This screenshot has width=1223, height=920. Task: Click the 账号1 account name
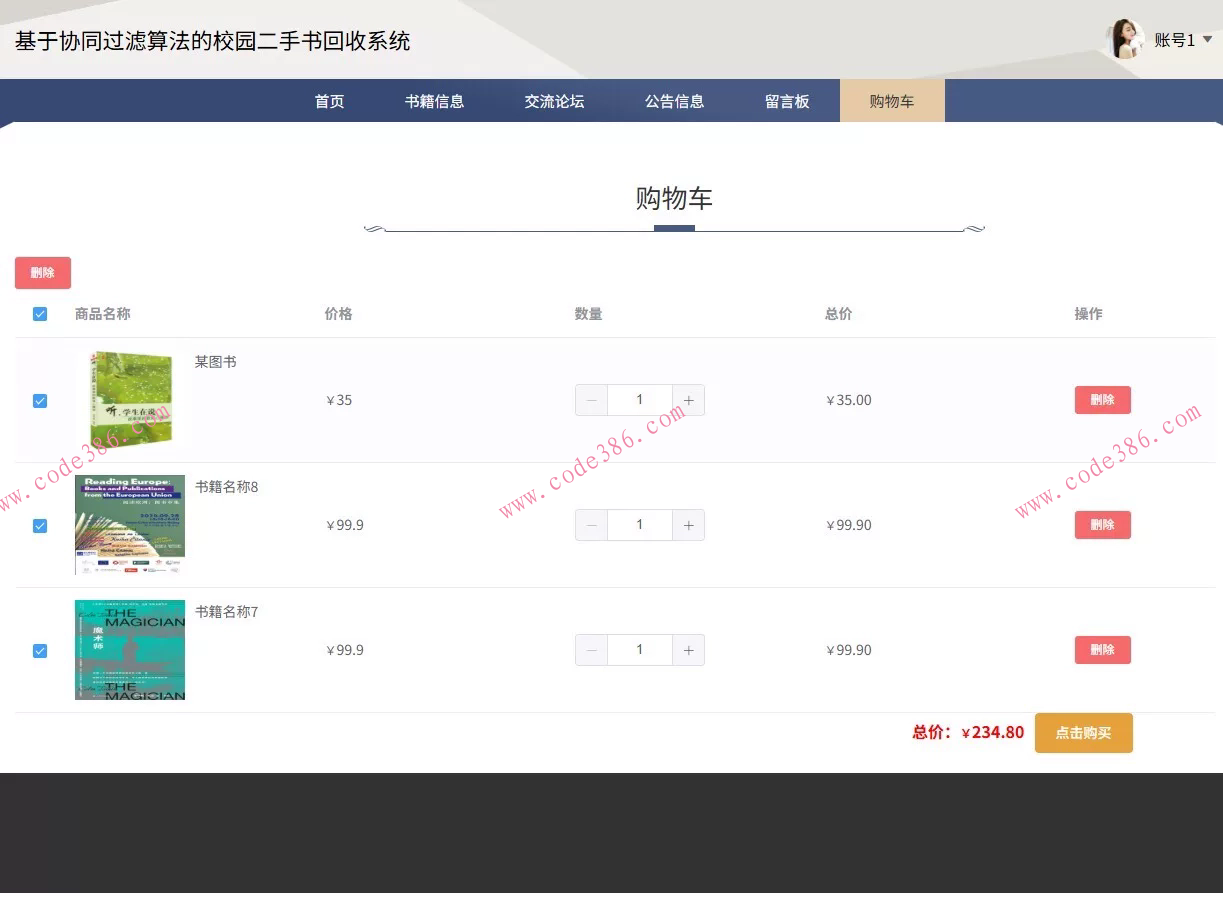[x=1174, y=40]
